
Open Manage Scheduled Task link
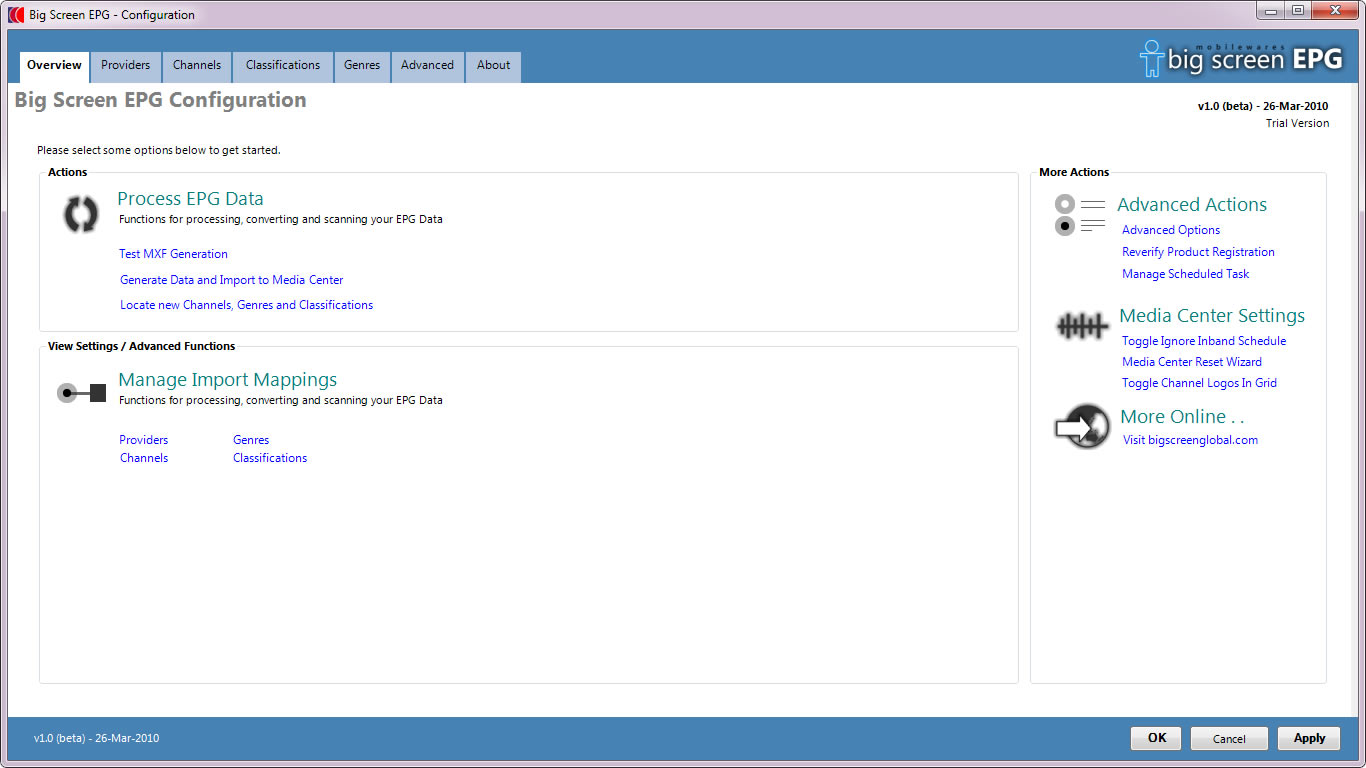pos(1185,274)
